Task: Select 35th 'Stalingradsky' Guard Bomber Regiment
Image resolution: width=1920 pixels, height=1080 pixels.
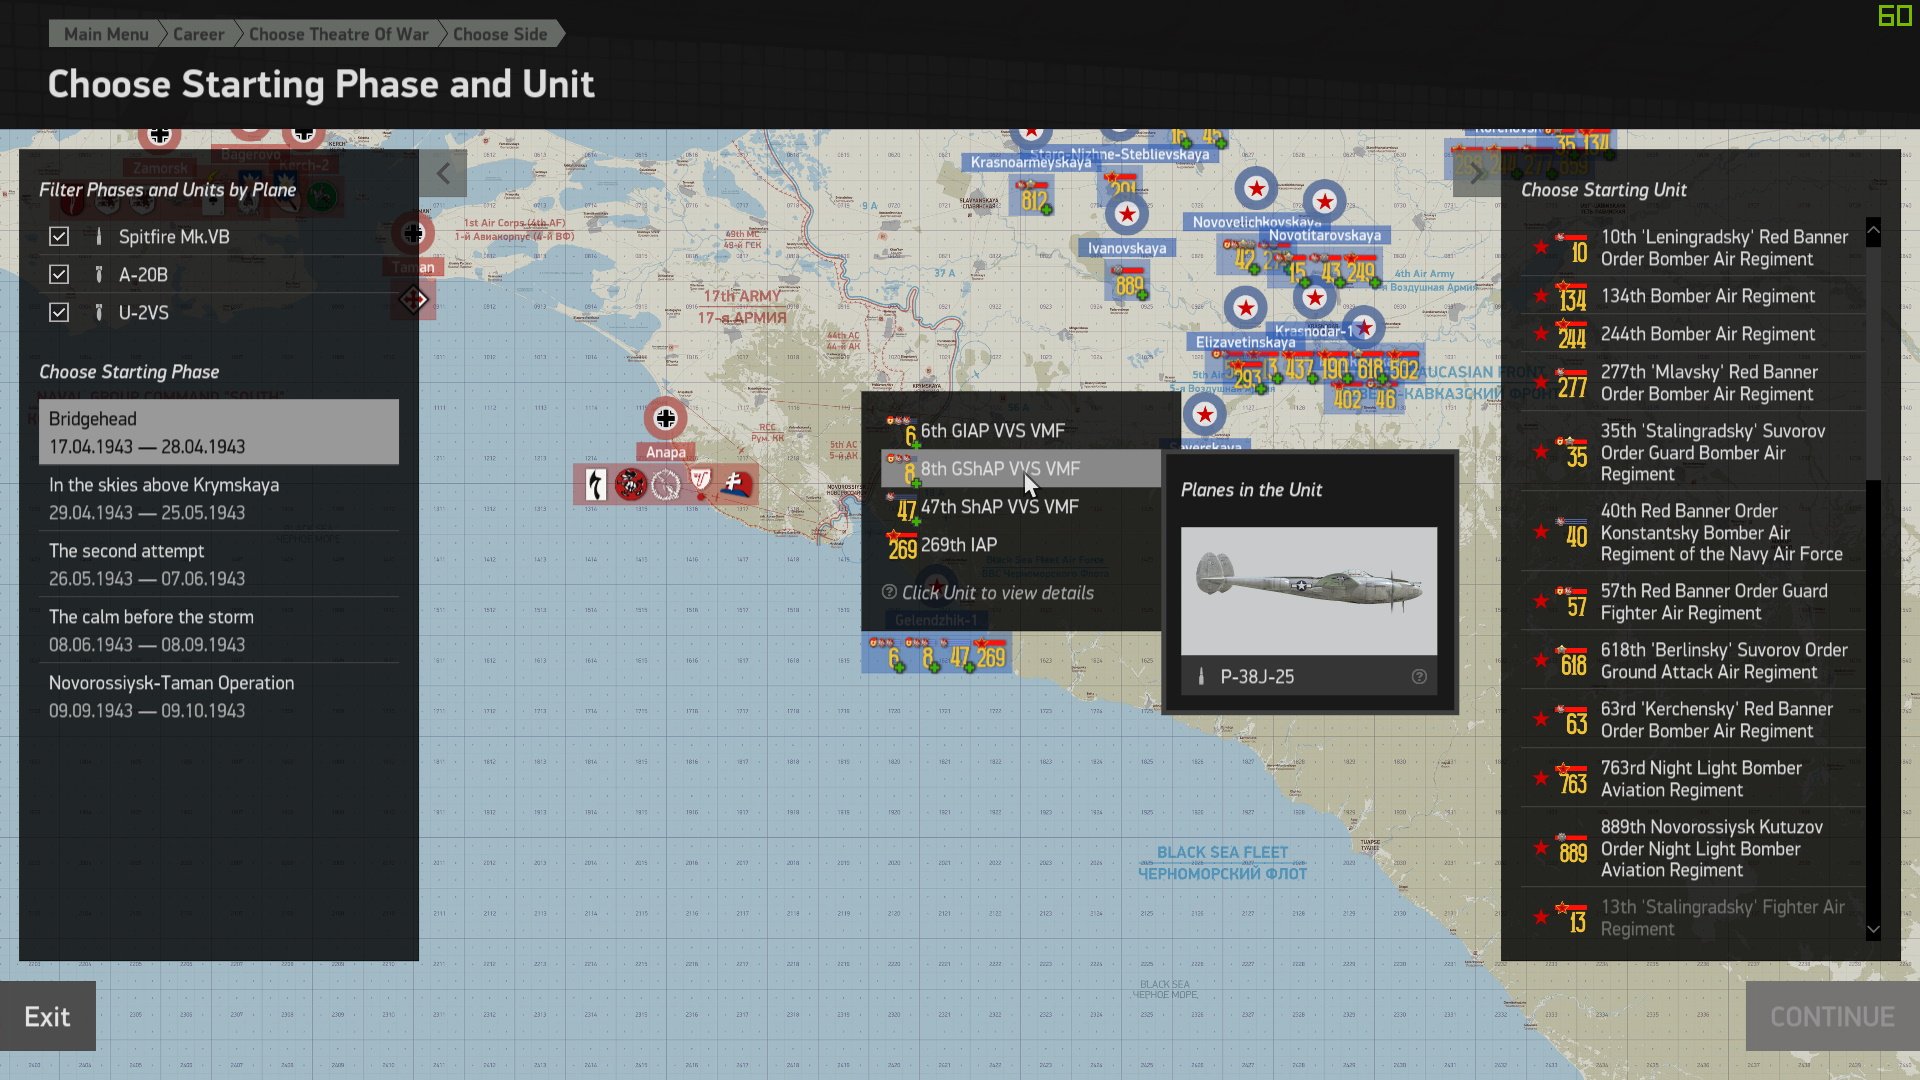Action: pyautogui.click(x=1692, y=452)
